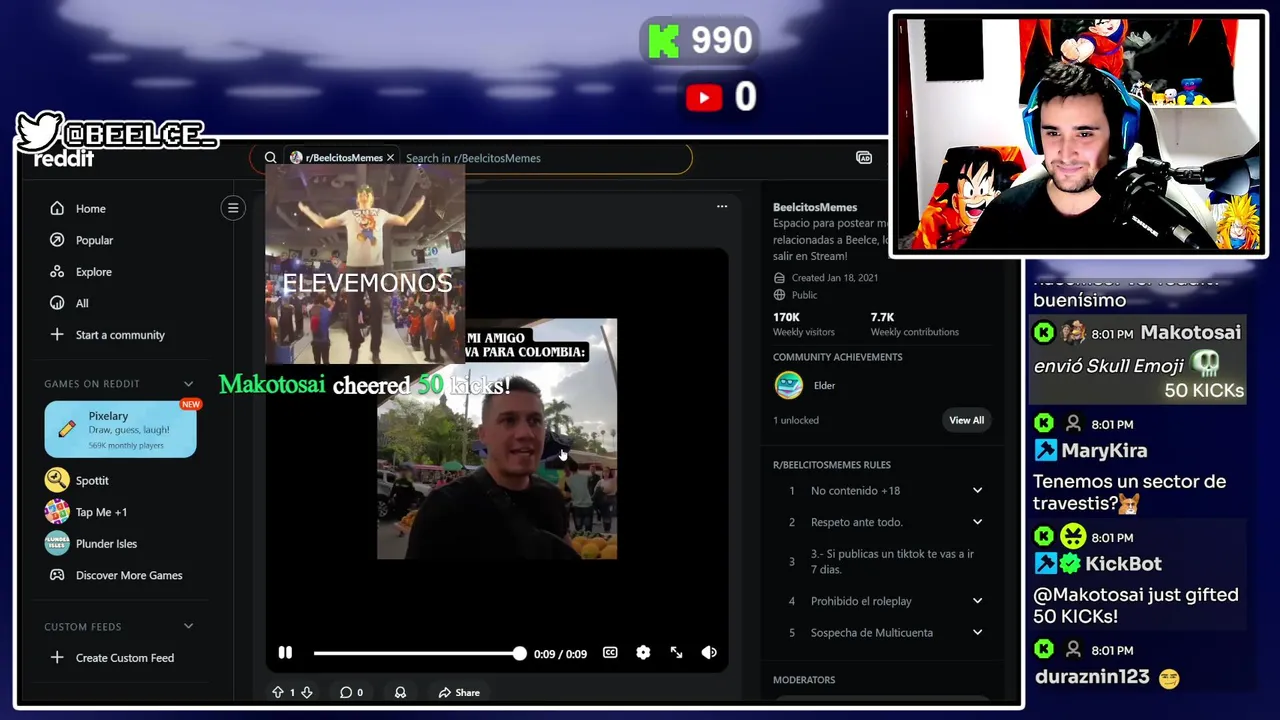
Task: Click the ad icon in Reddit header
Action: [864, 158]
